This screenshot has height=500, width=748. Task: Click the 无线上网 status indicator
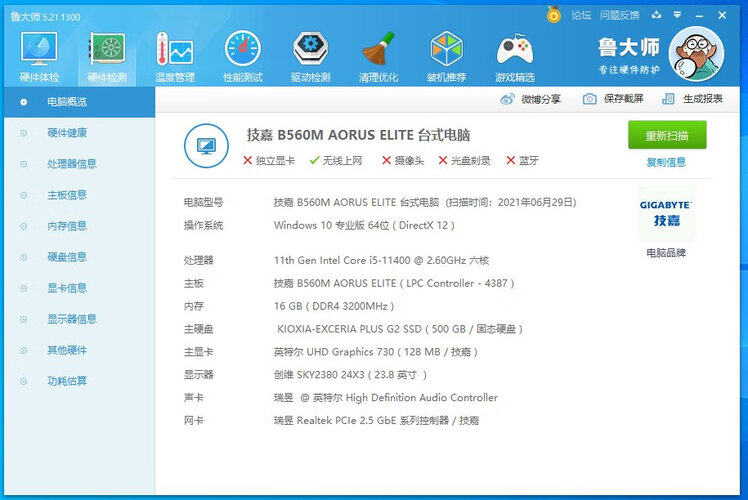[x=335, y=161]
